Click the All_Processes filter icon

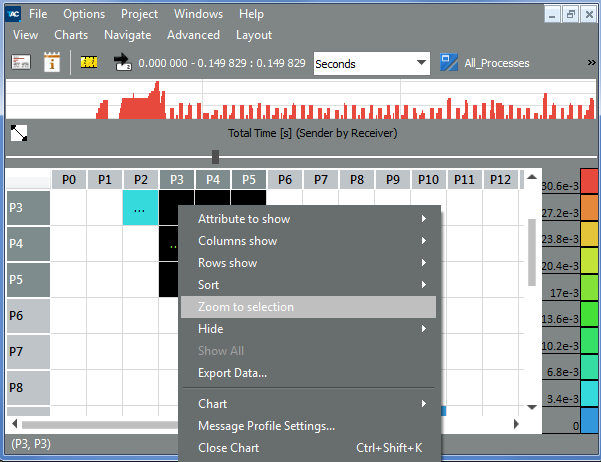[x=450, y=62]
